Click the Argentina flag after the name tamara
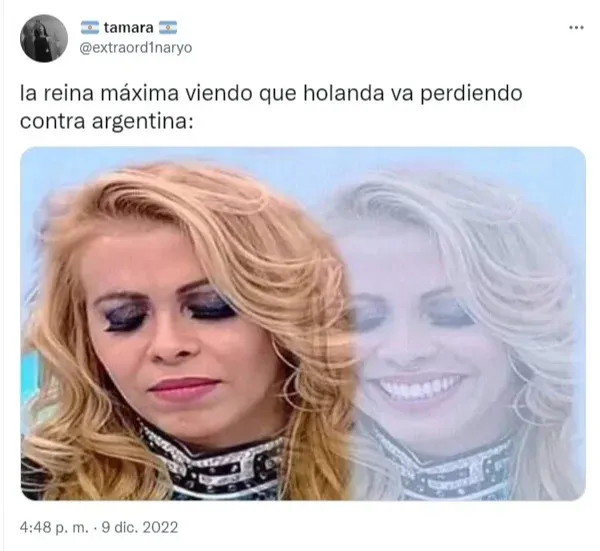Screen dimensions: 600x551 168,28
